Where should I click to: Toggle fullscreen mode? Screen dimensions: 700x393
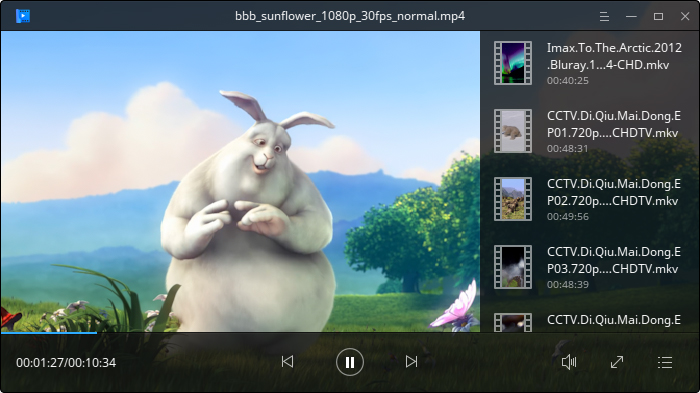pos(617,362)
